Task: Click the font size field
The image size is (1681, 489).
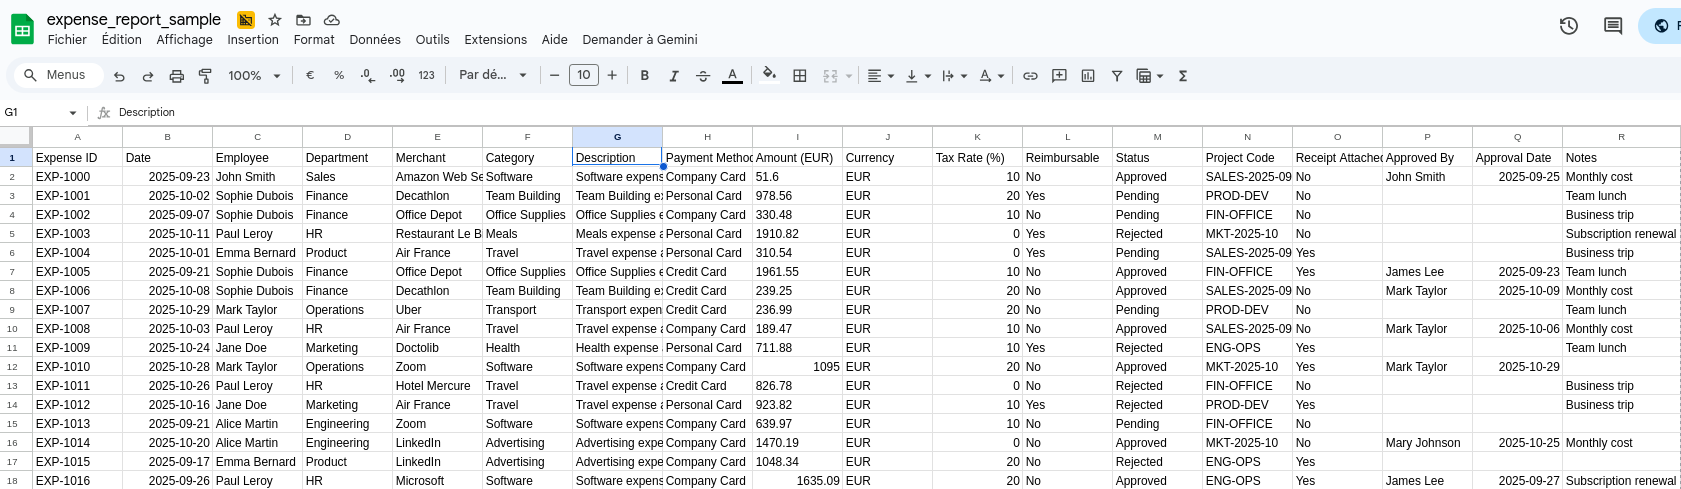Action: click(583, 75)
